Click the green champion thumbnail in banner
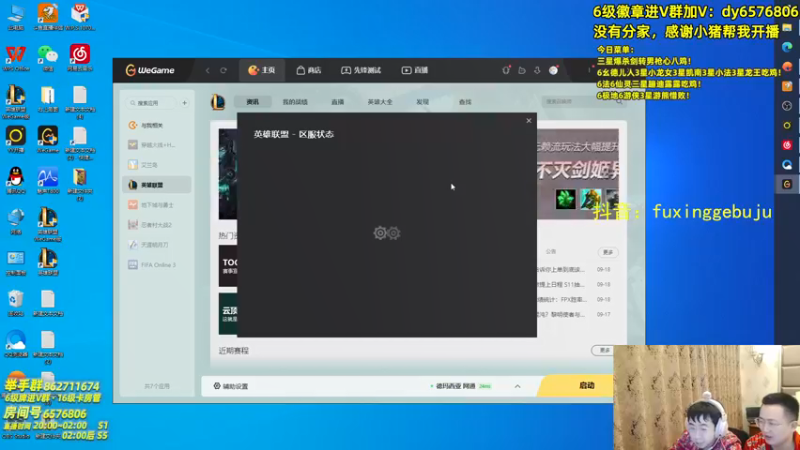Viewport: 800px width, 450px height. 565,199
